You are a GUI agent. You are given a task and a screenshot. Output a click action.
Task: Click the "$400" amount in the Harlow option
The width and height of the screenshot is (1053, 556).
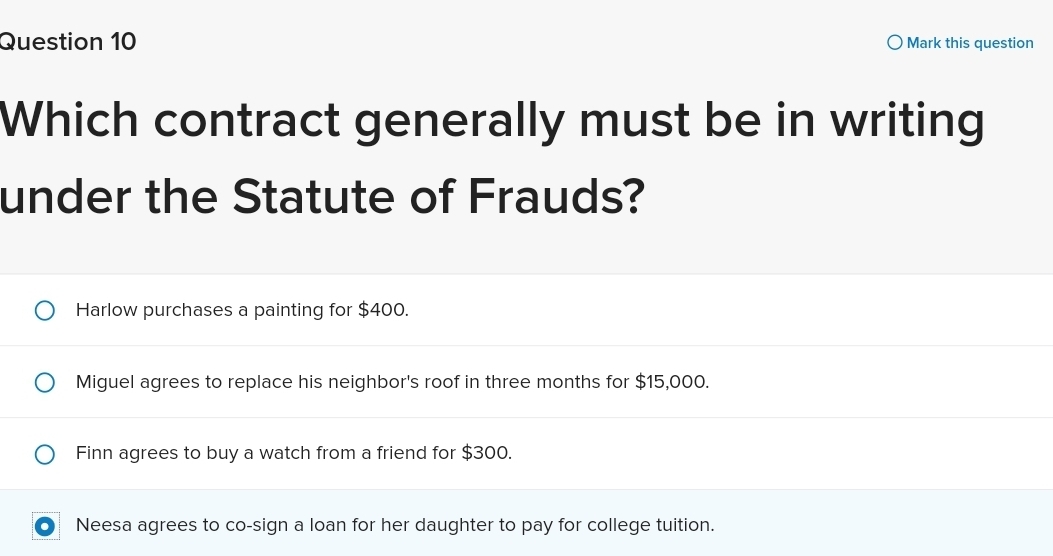381,310
